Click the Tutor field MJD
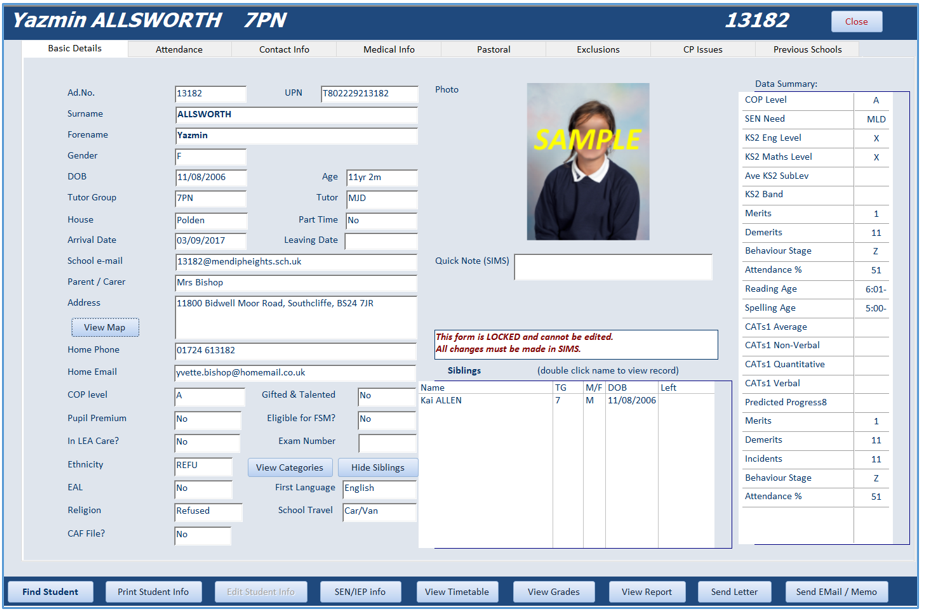 382,198
